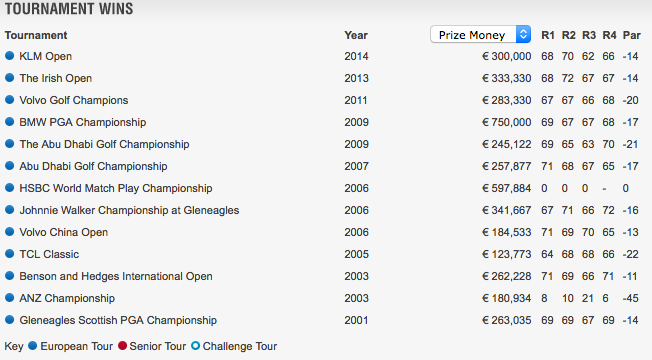Click the Volvo China Open tournament name
The image size is (652, 360).
(64, 232)
